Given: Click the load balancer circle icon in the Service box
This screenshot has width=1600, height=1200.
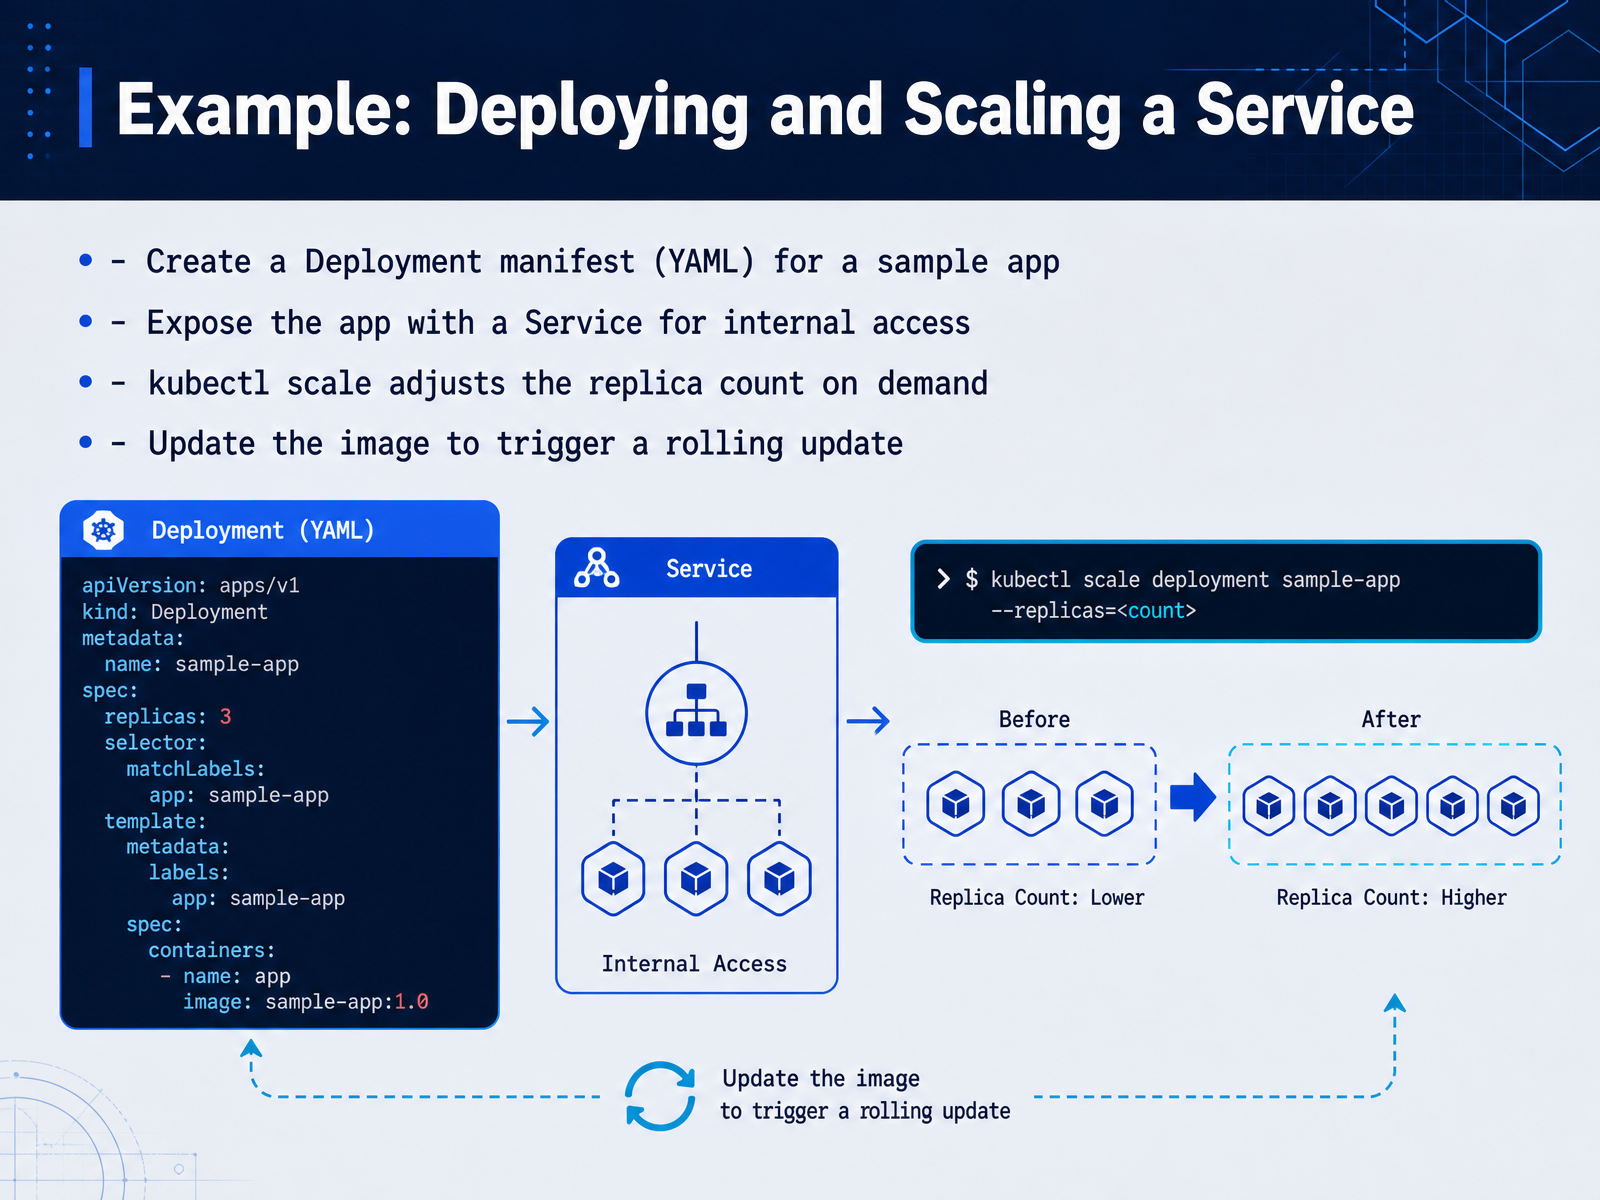Looking at the screenshot, I should [696, 713].
